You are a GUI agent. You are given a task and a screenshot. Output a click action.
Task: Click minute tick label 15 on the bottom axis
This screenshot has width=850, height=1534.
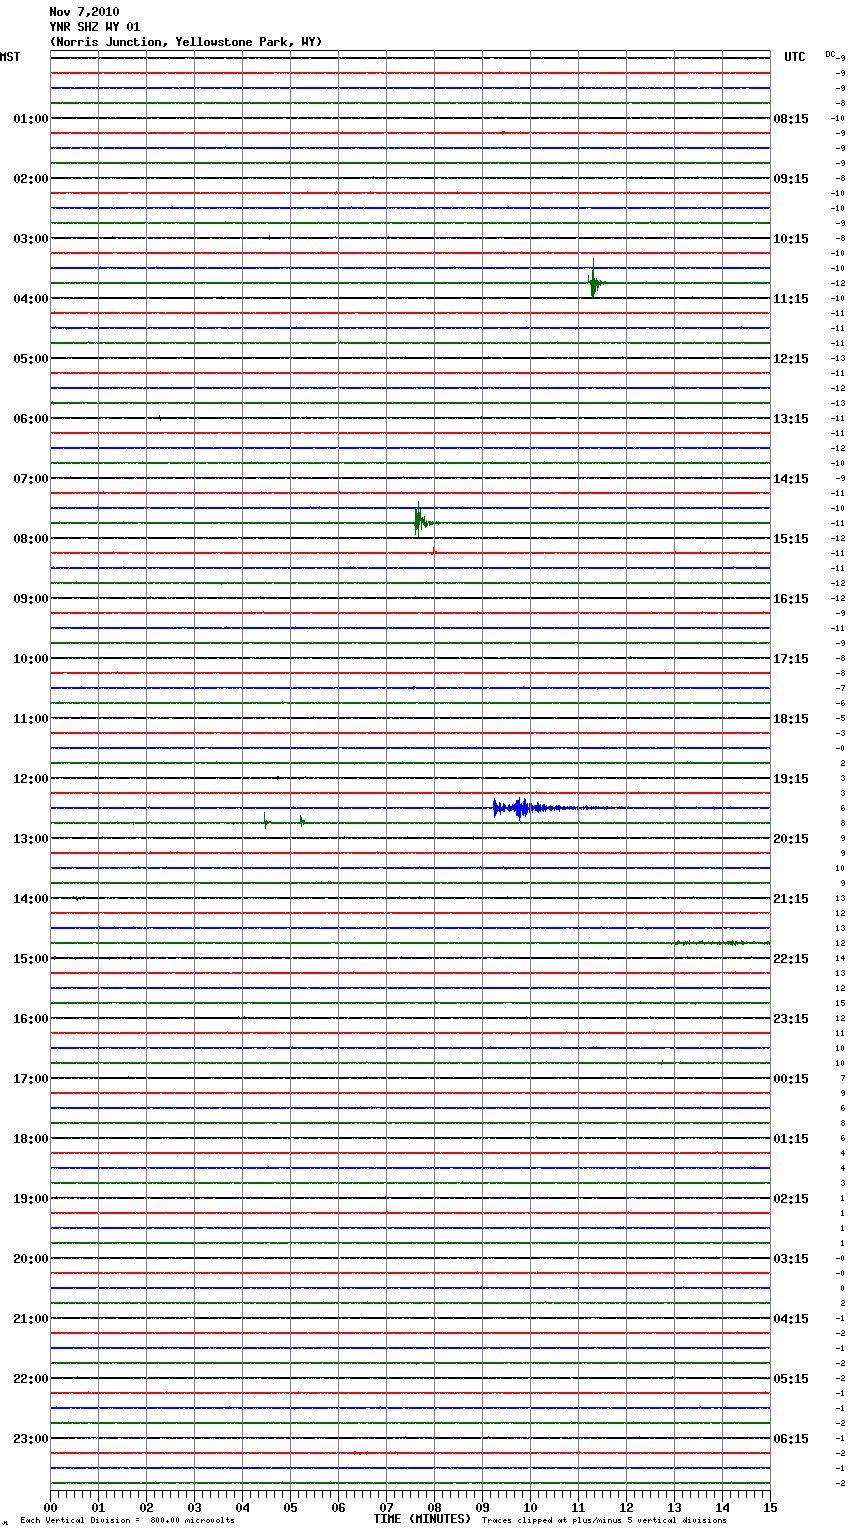click(770, 1507)
